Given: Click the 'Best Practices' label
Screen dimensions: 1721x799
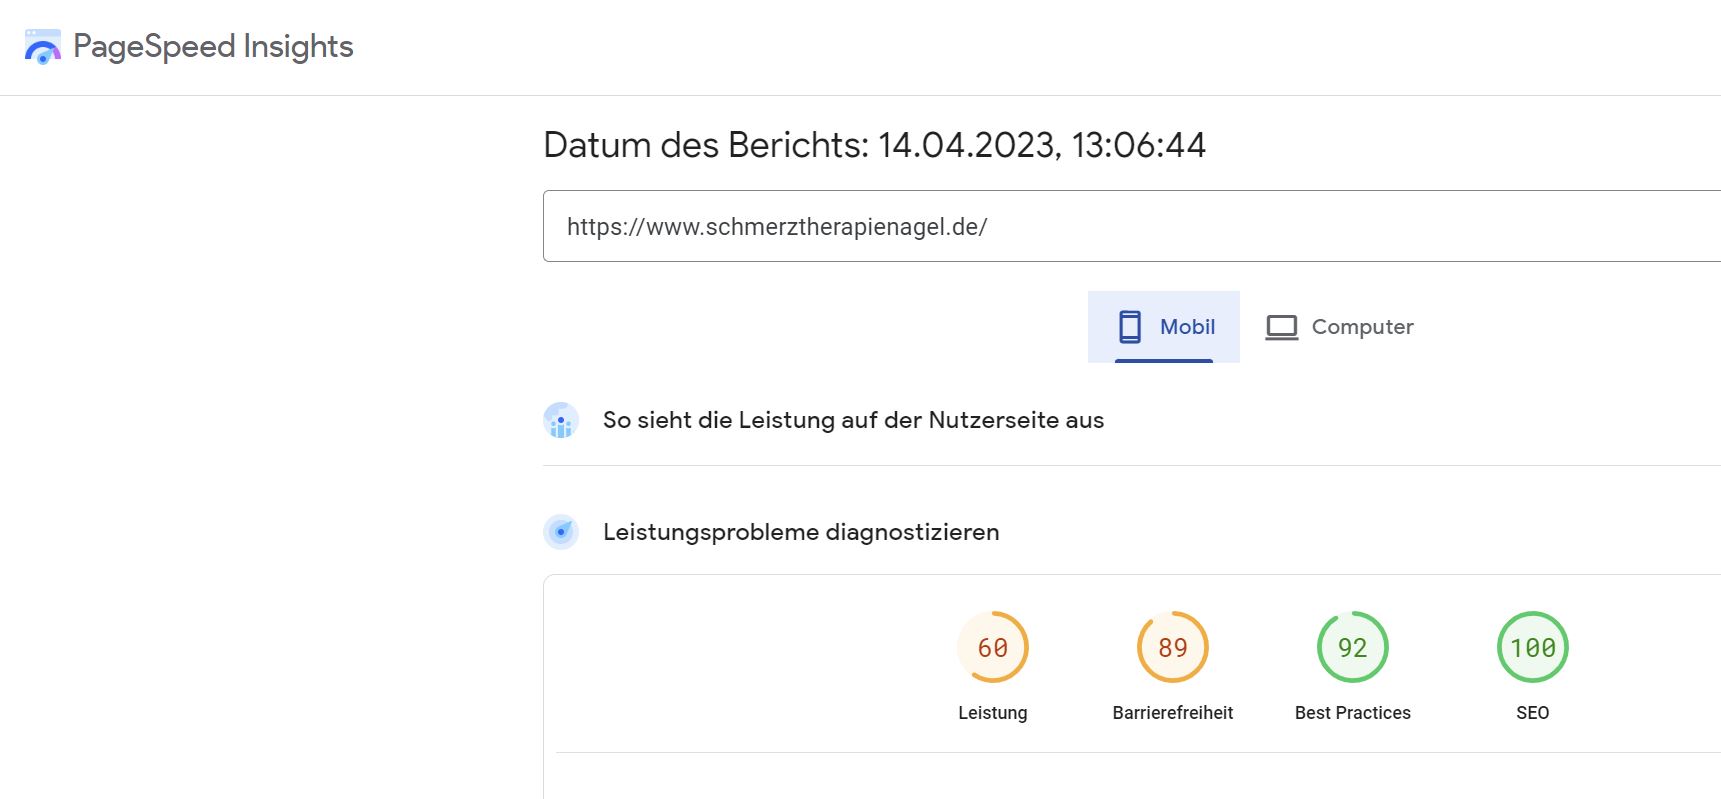Looking at the screenshot, I should [1353, 713].
